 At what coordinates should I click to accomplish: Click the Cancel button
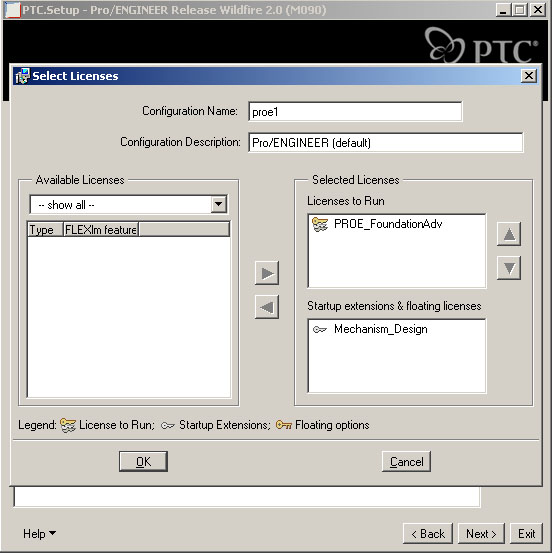[x=406, y=462]
